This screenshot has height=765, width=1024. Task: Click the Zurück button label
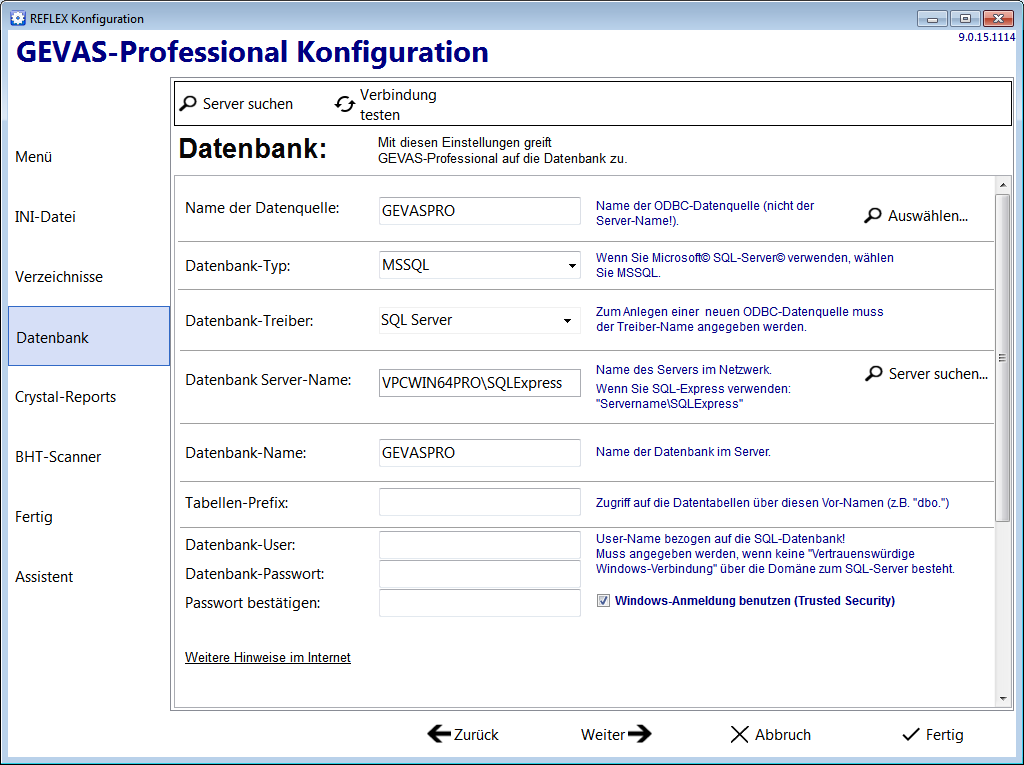tap(476, 735)
